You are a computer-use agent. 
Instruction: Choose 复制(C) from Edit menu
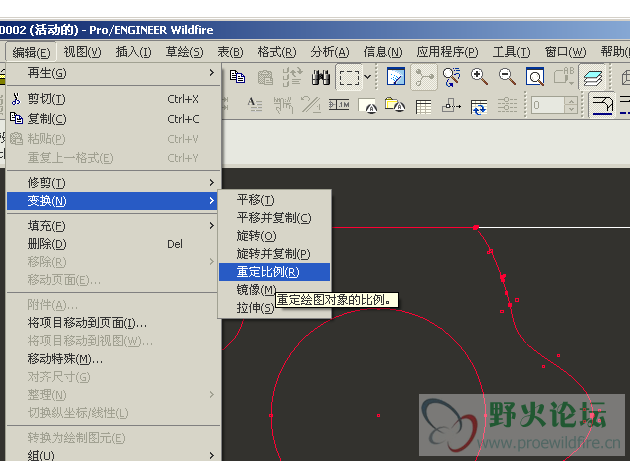click(113, 119)
